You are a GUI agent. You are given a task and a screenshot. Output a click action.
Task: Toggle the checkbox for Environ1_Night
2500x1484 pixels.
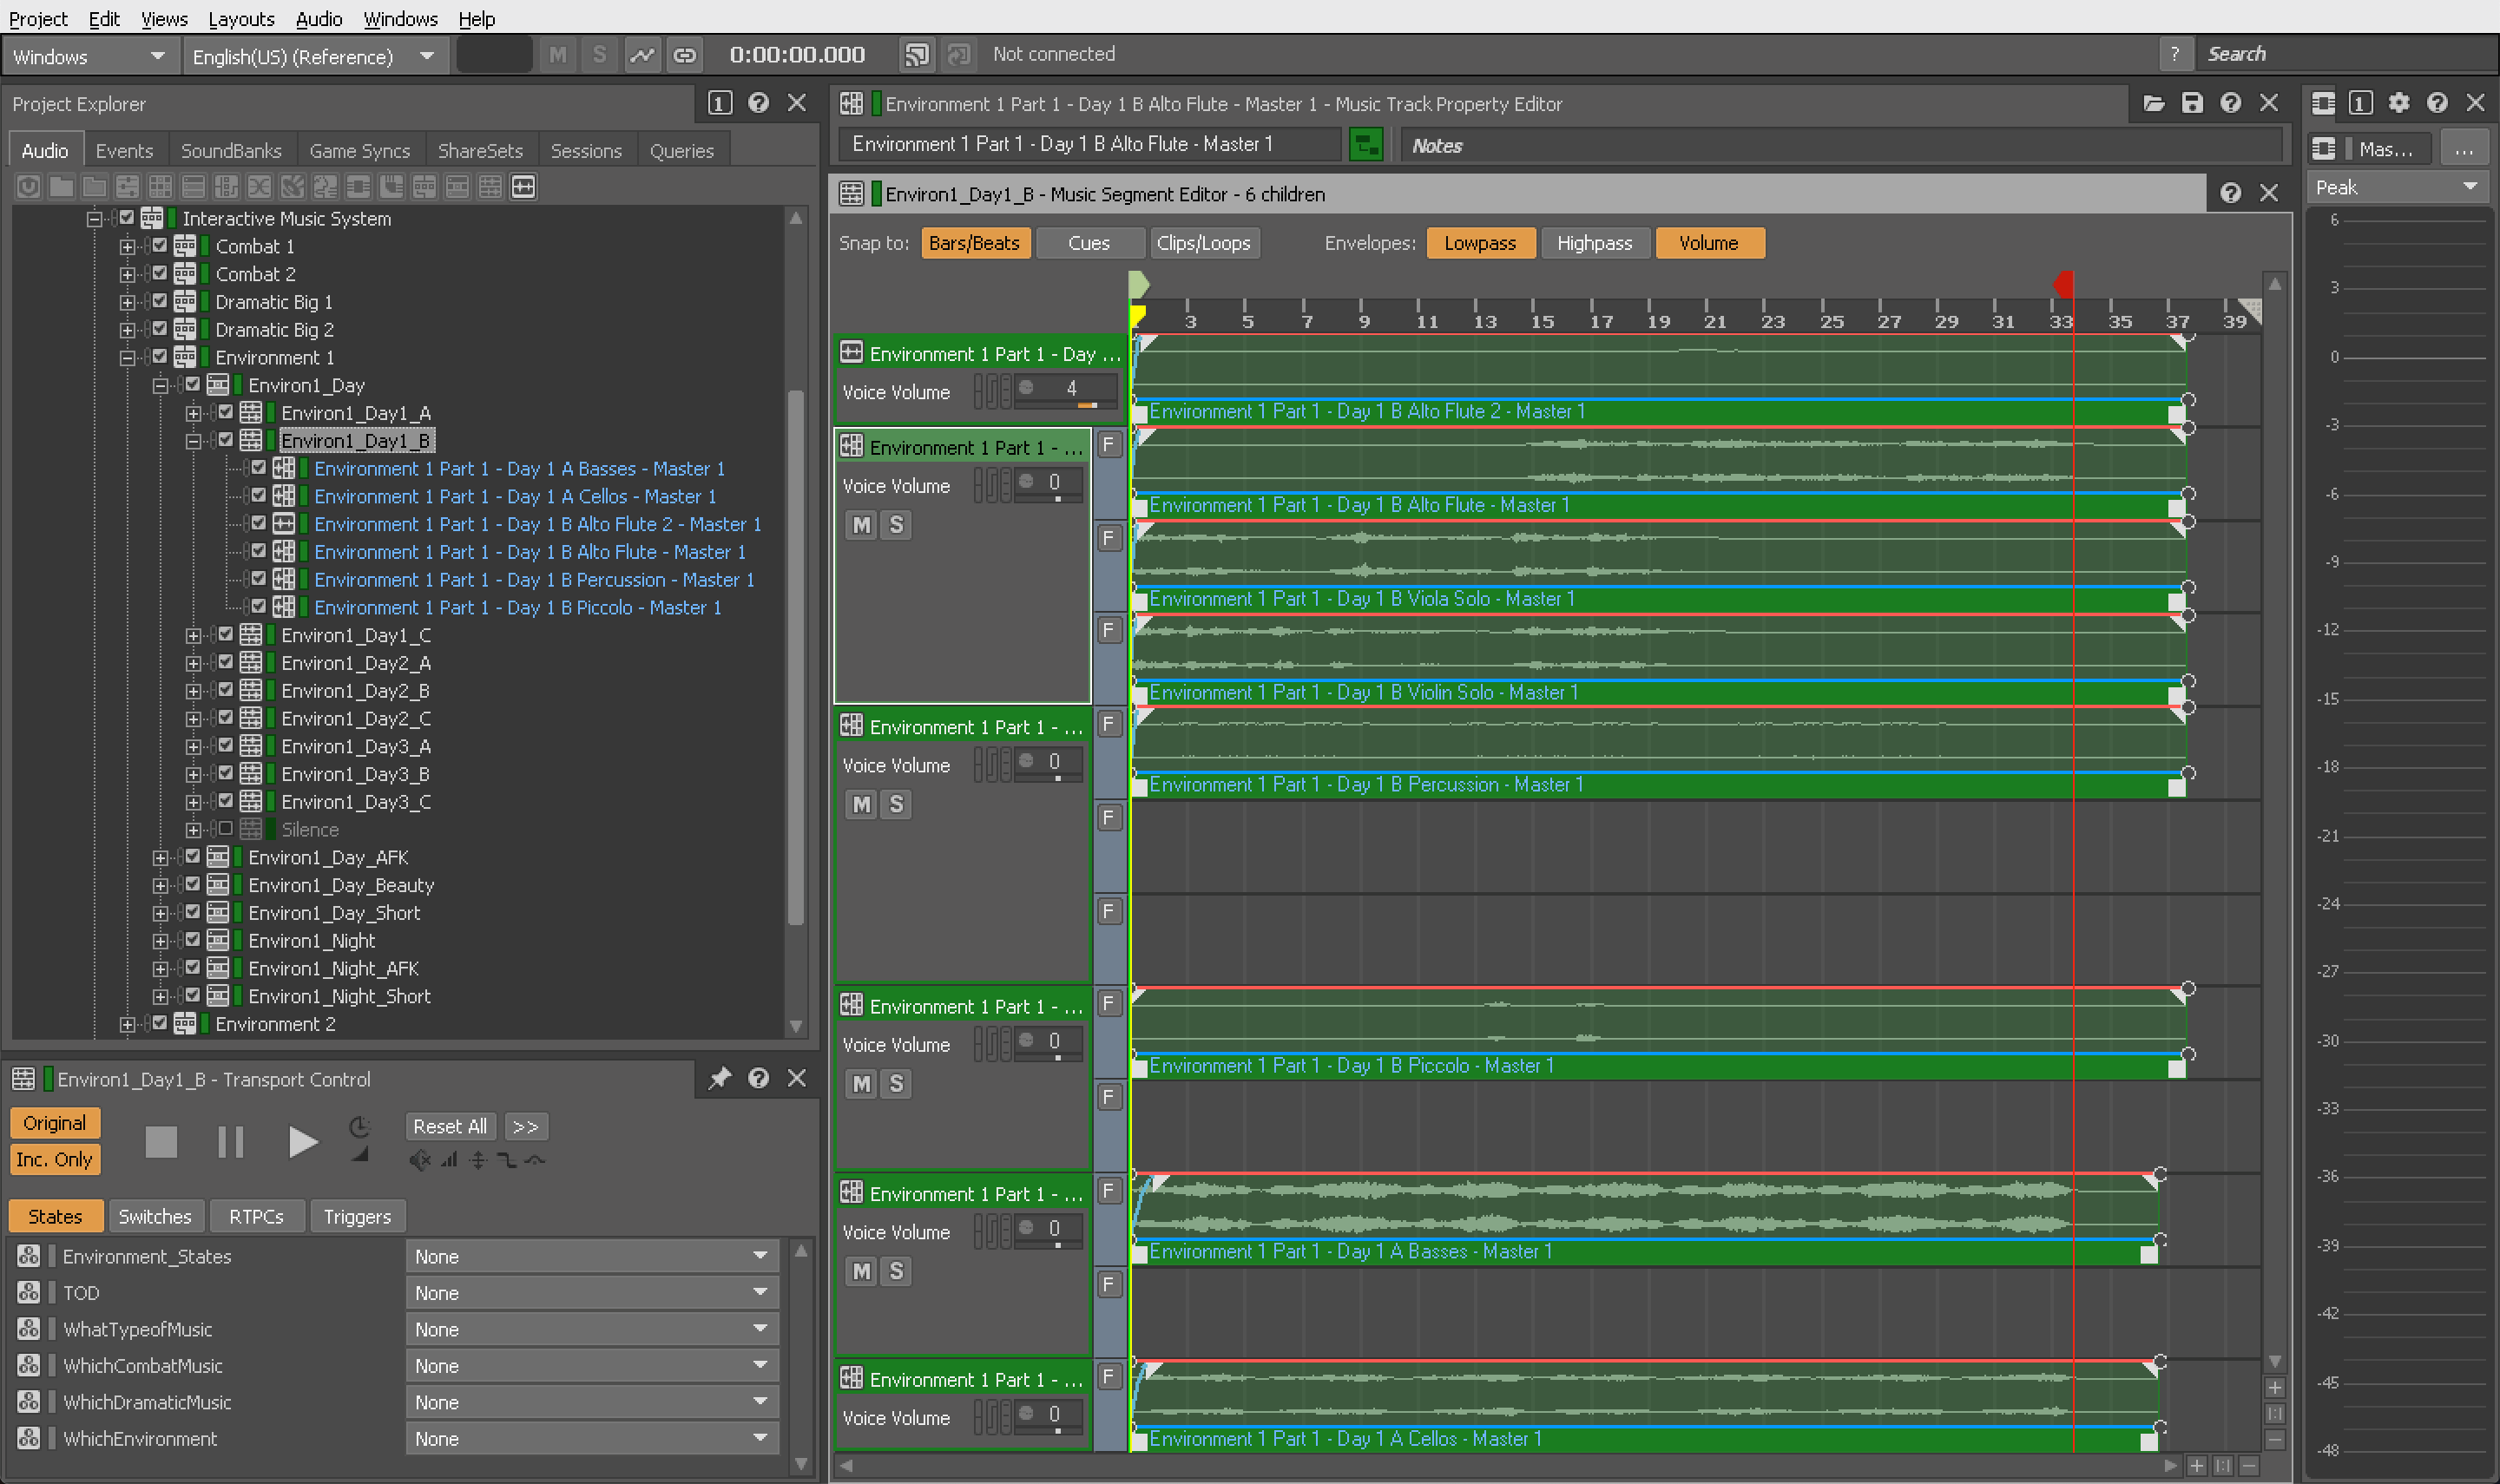[x=192, y=940]
